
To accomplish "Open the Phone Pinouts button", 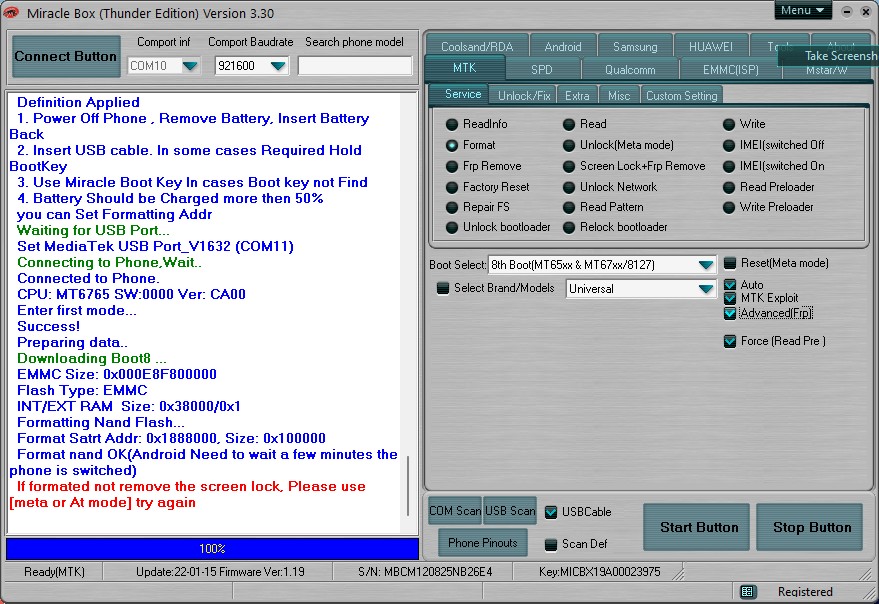I will point(483,543).
